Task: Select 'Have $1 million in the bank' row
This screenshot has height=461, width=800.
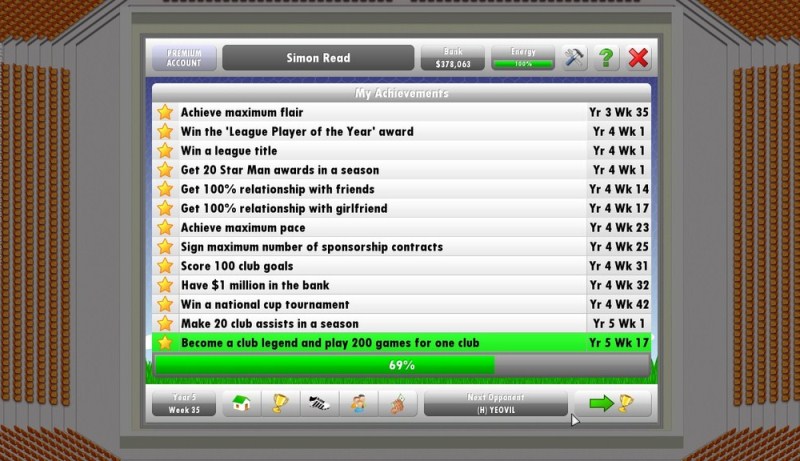Action: coord(401,285)
